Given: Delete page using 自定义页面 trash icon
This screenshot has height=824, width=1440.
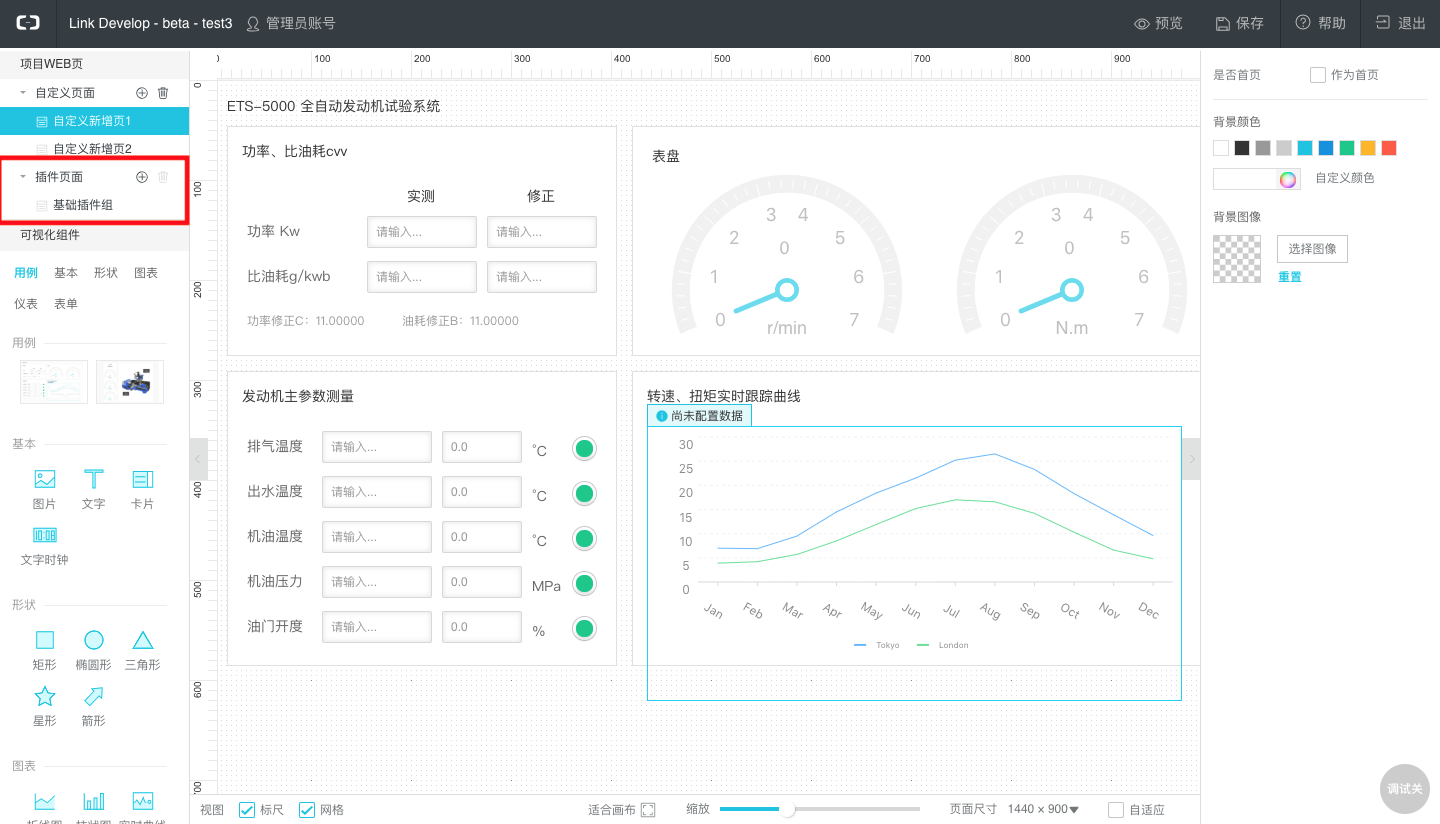Looking at the screenshot, I should (x=163, y=93).
